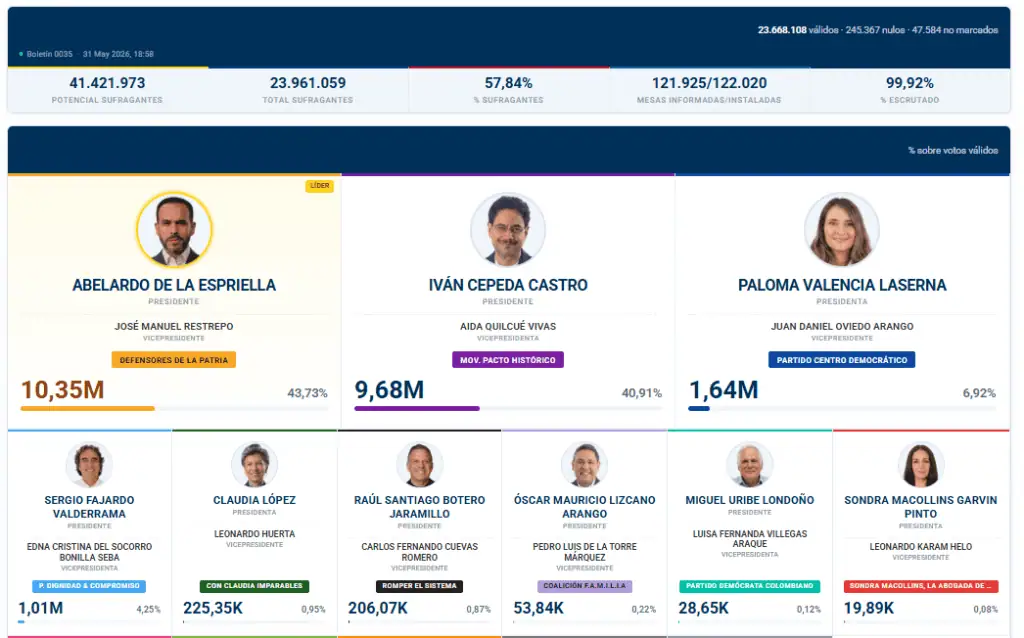Viewport: 1024px width, 638px height.
Task: Click the MIGUEL URIBE LONDOÑO name
Action: point(750,500)
